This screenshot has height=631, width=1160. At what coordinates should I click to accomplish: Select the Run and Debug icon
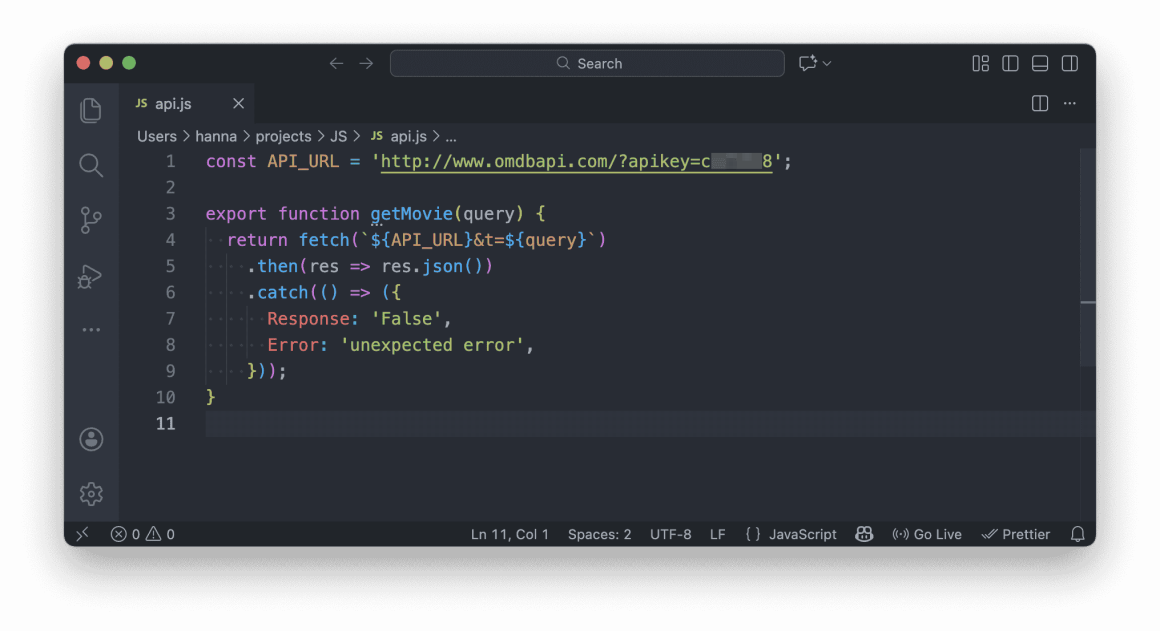(x=91, y=276)
